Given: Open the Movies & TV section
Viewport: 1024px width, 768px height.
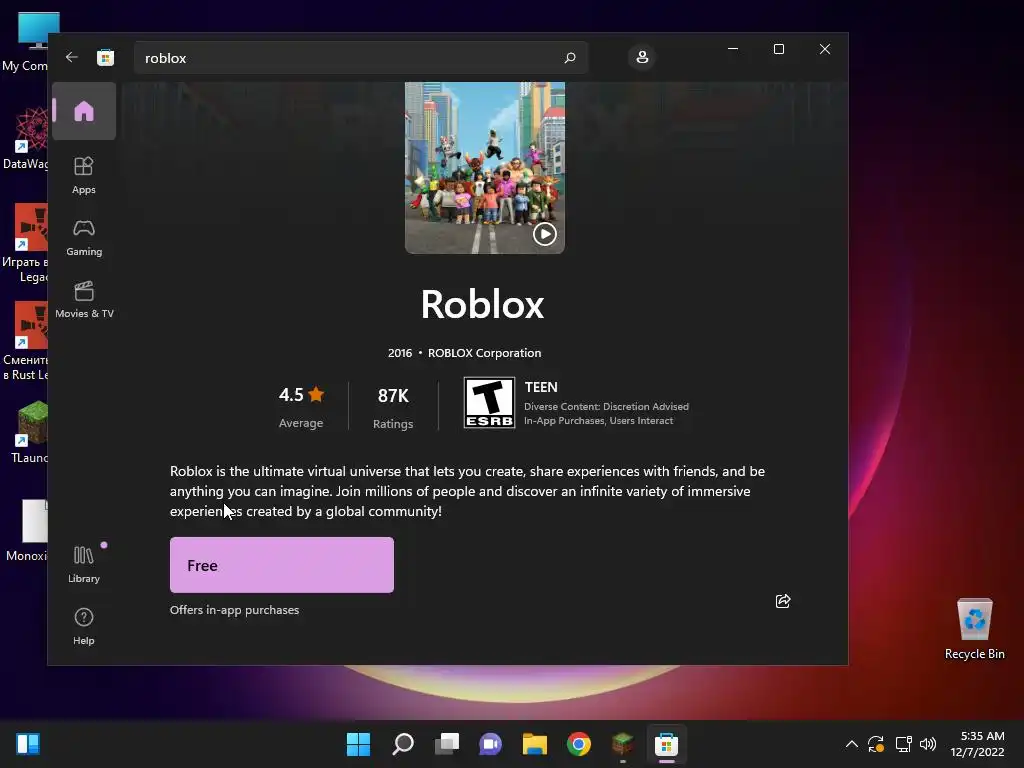Looking at the screenshot, I should click(84, 300).
